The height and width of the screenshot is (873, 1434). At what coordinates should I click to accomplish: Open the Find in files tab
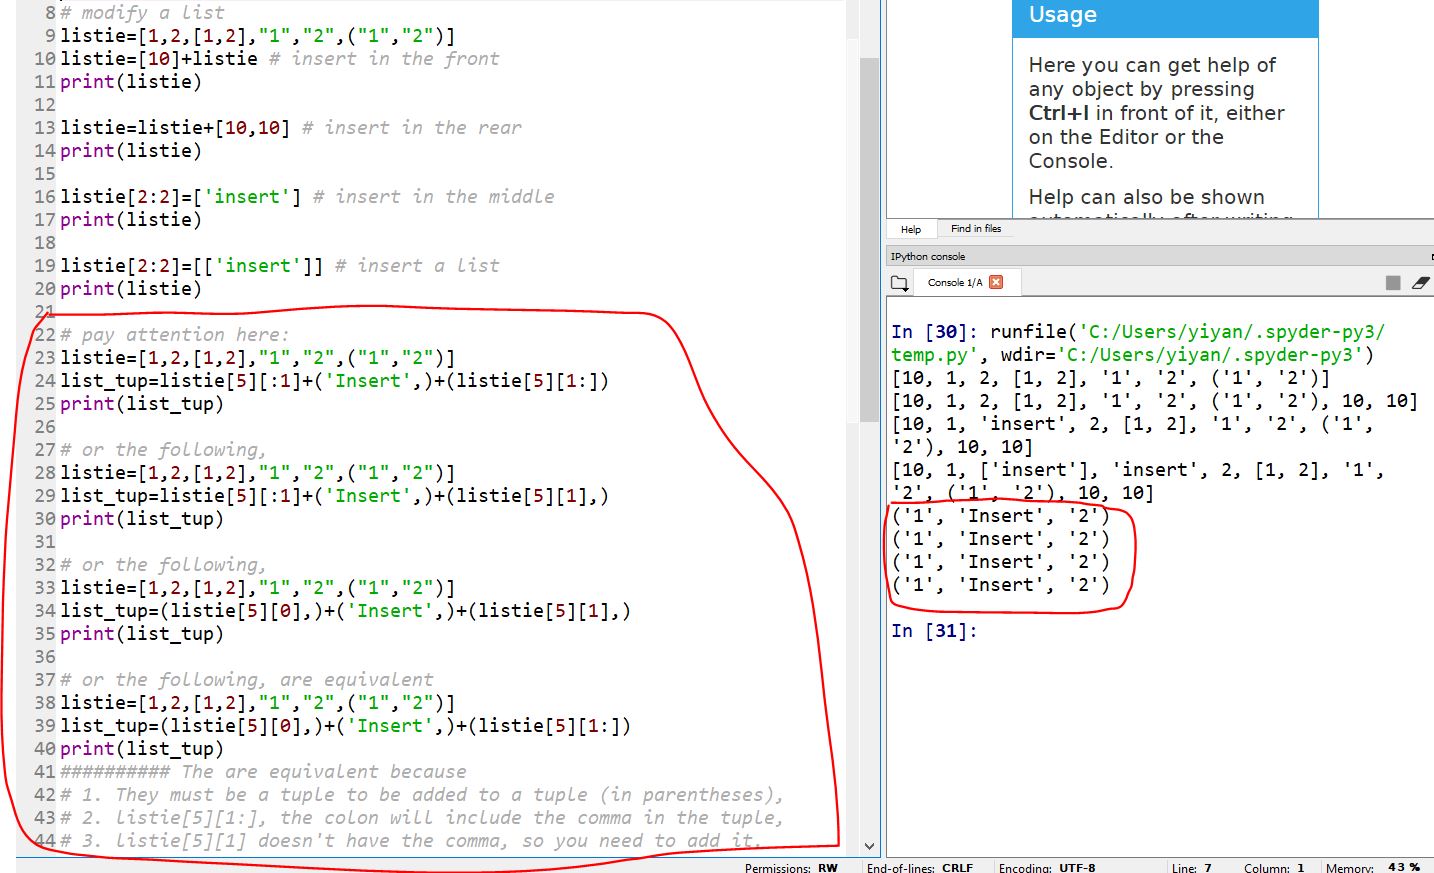(975, 229)
